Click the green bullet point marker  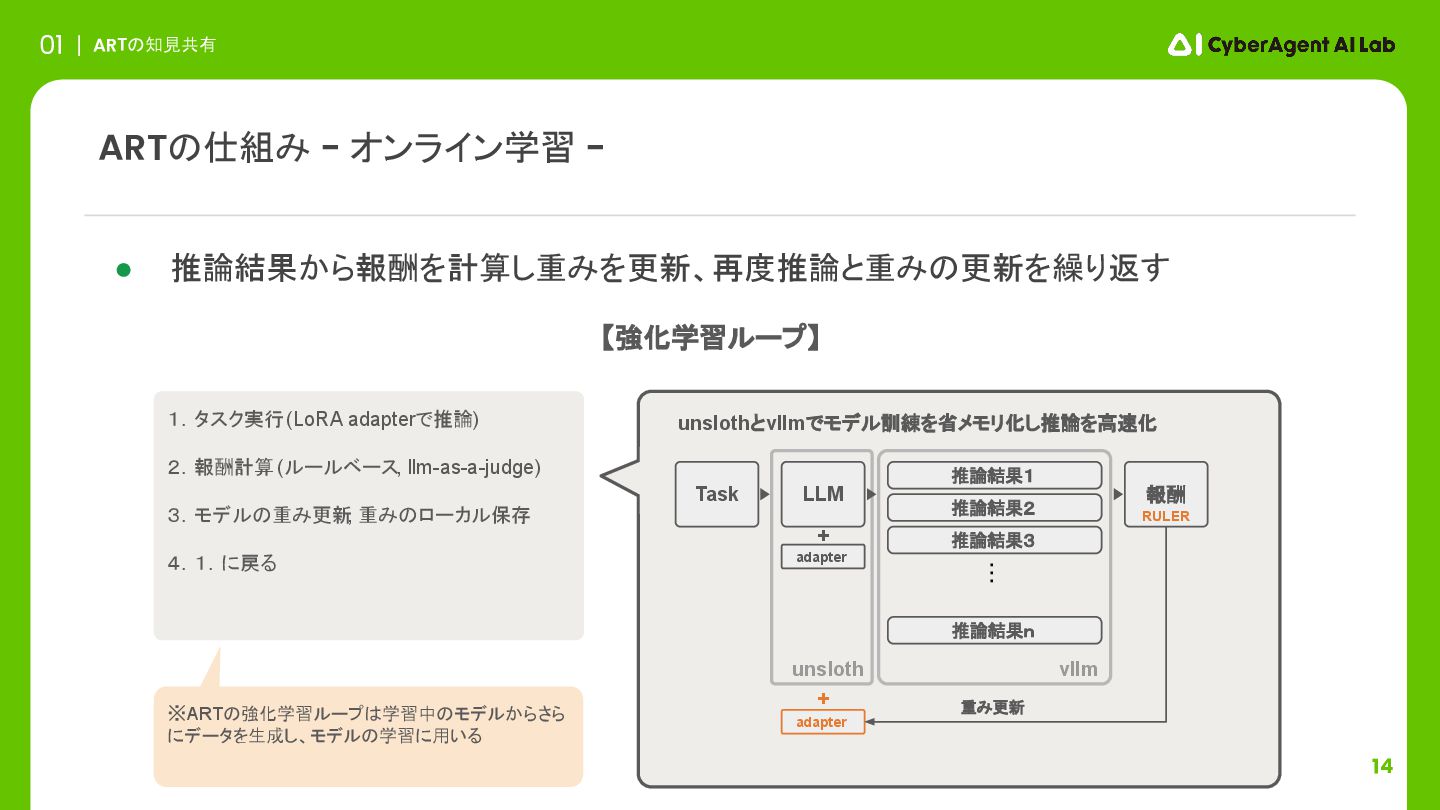(x=124, y=270)
